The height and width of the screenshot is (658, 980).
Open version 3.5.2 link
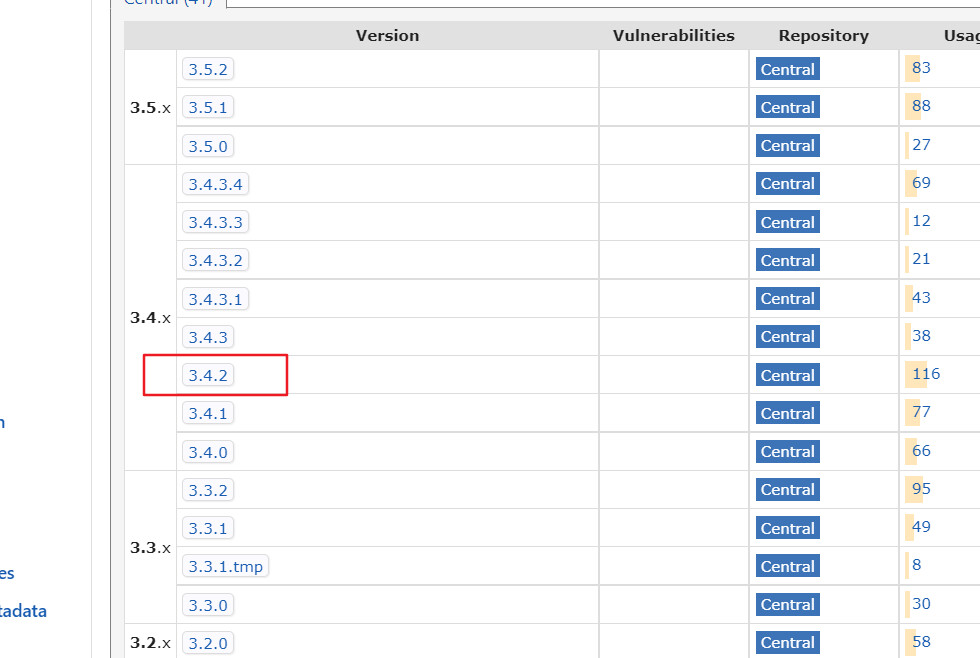tap(208, 69)
